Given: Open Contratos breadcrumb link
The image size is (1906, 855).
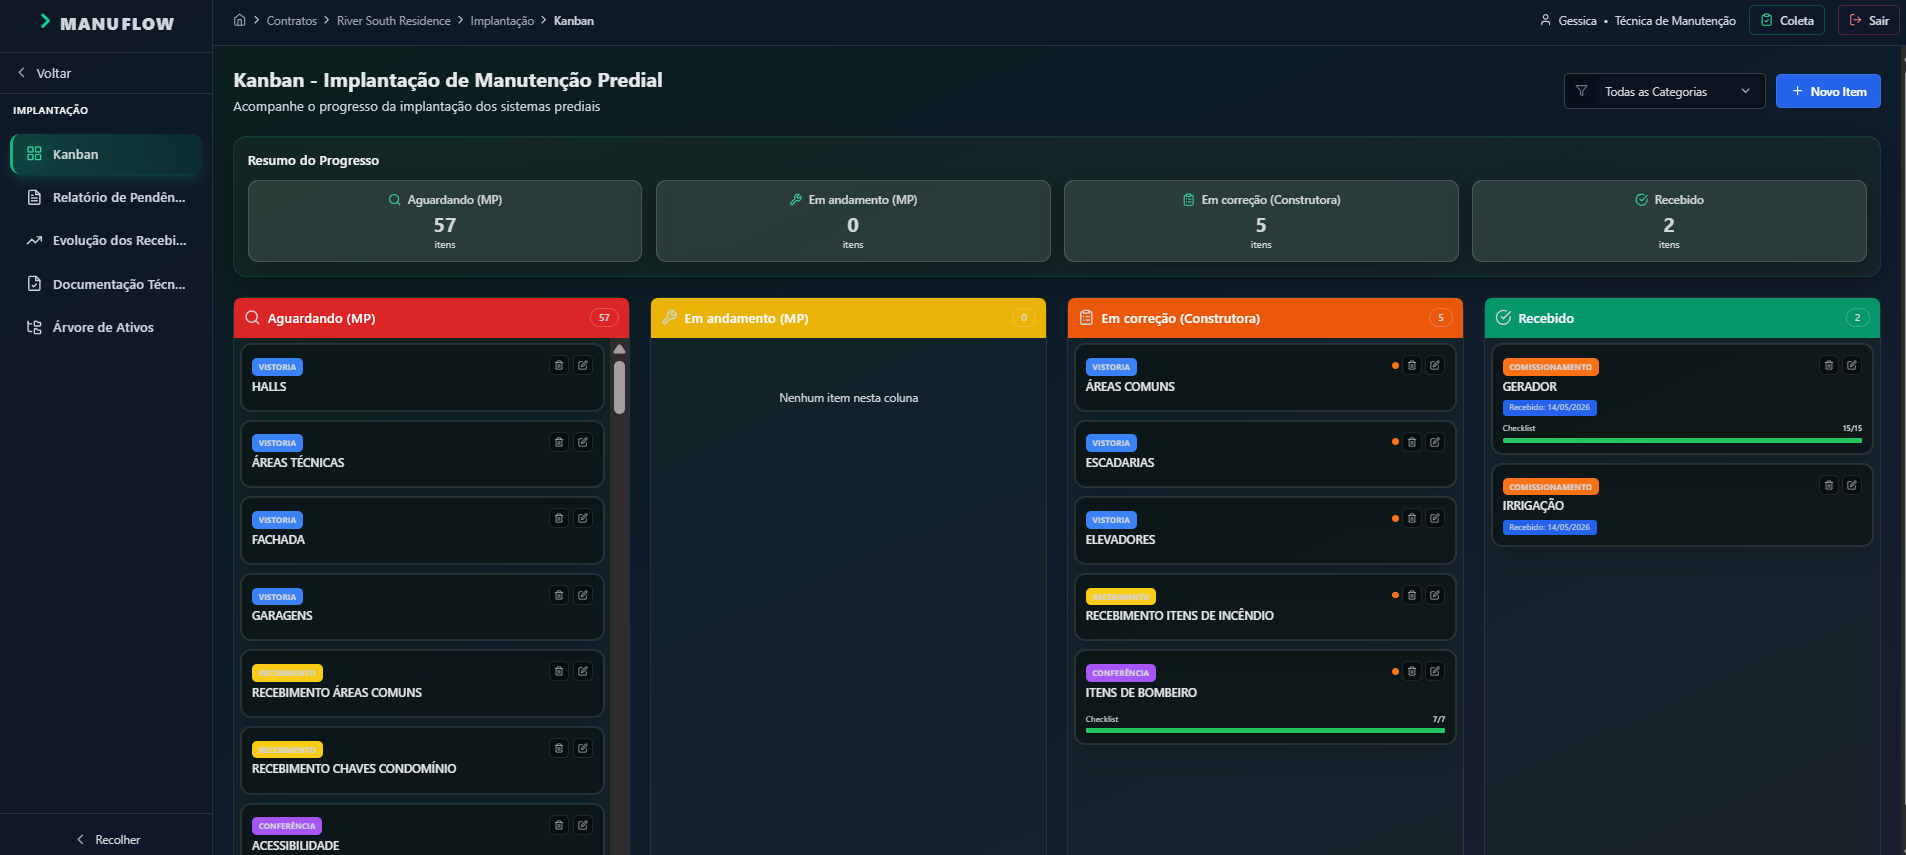Looking at the screenshot, I should pyautogui.click(x=291, y=20).
